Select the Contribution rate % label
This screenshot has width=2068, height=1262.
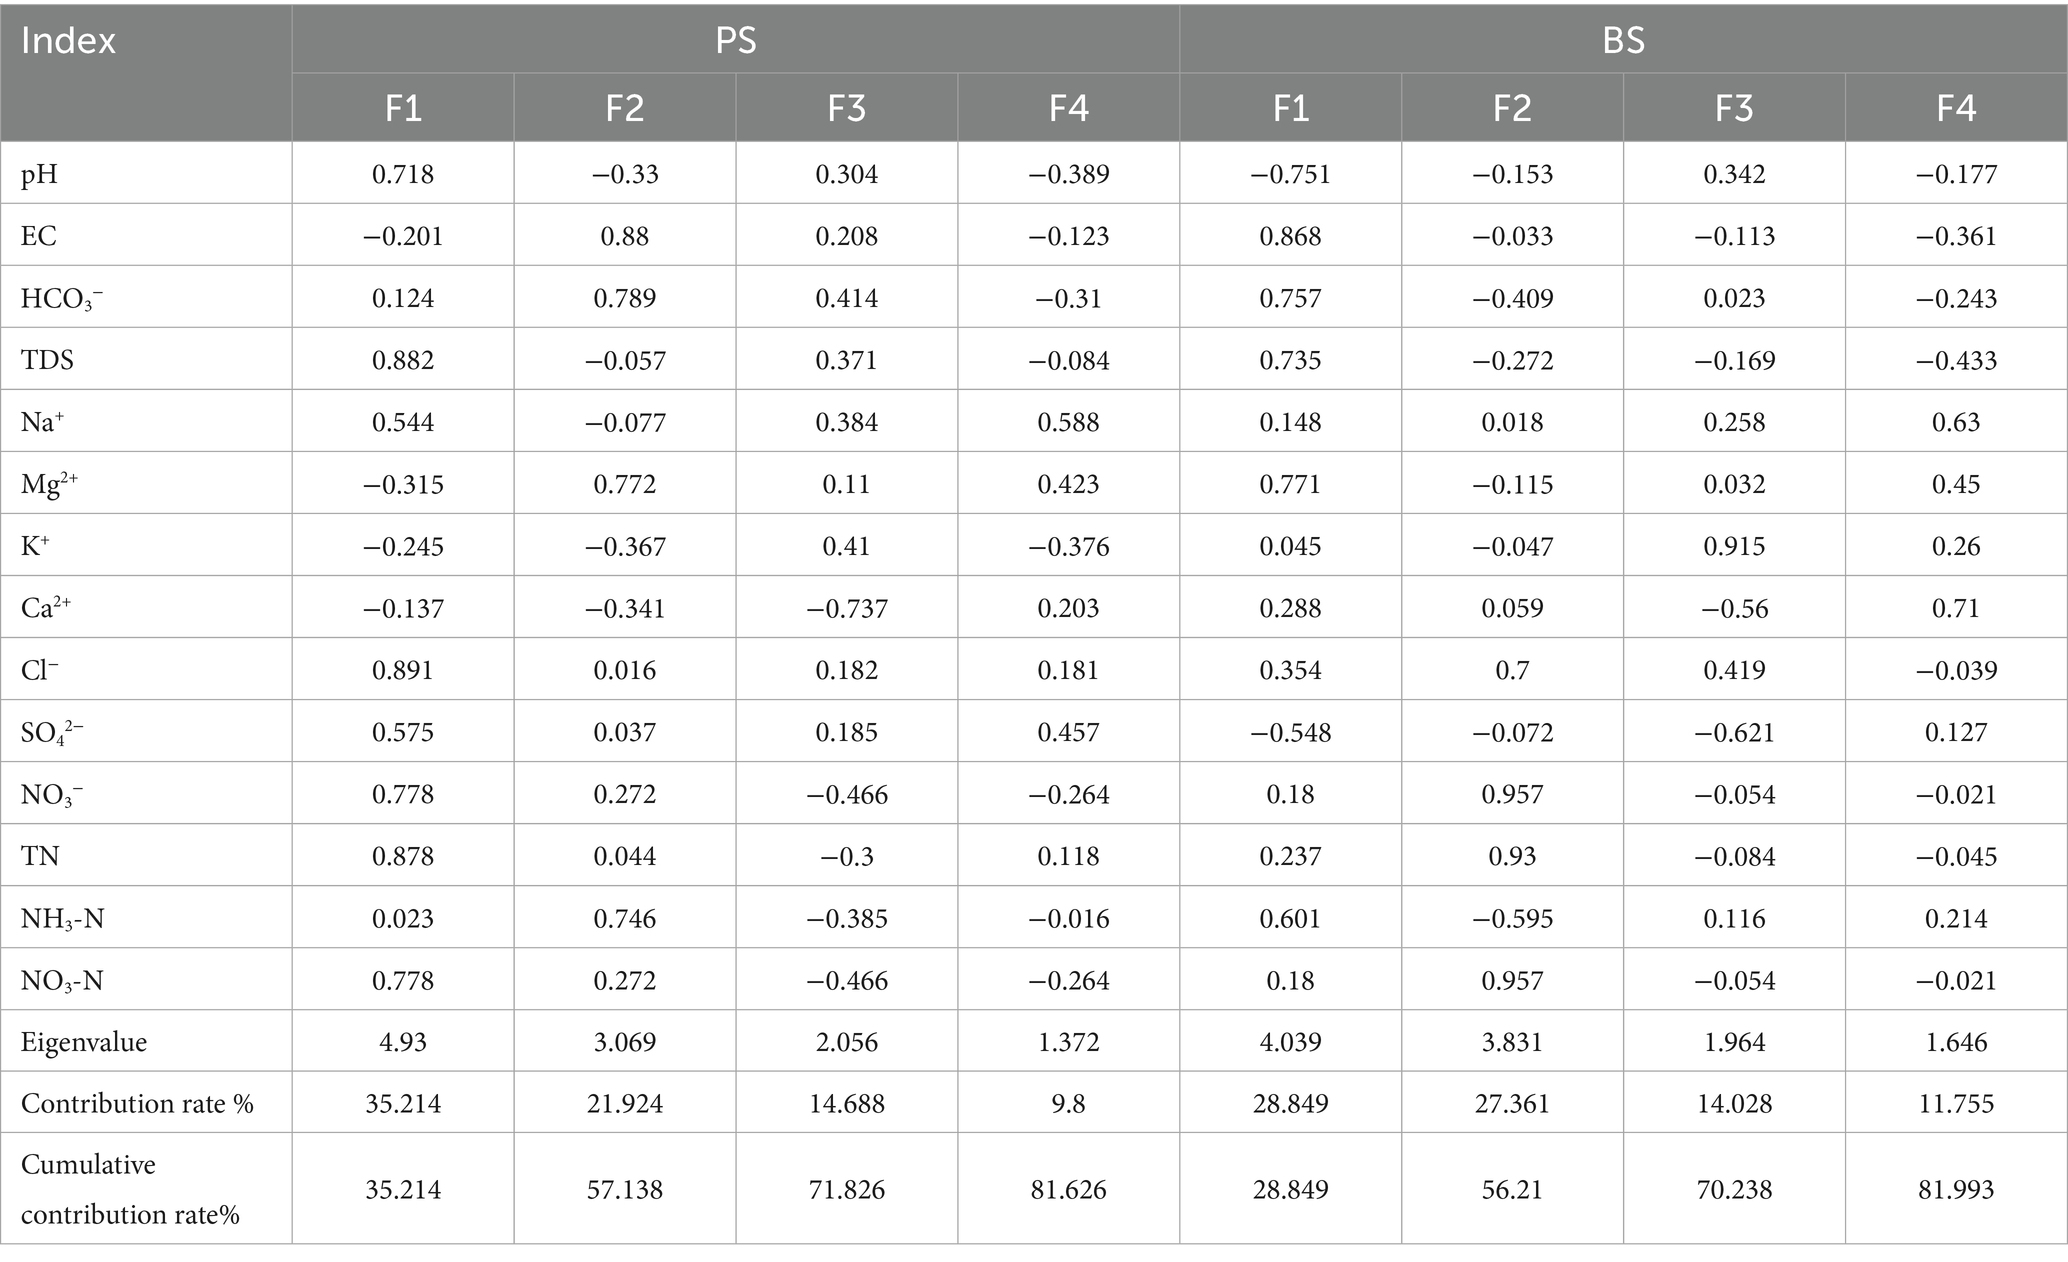137,1104
